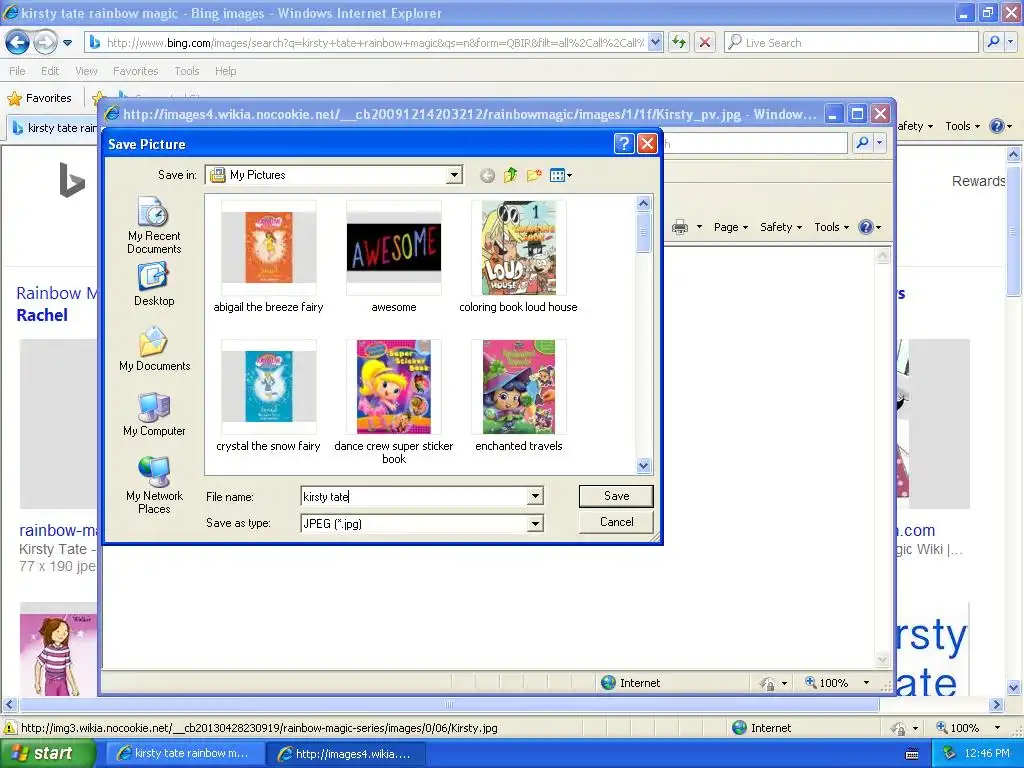The height and width of the screenshot is (768, 1024).
Task: Open main window zoom level 100%
Action: pos(968,728)
